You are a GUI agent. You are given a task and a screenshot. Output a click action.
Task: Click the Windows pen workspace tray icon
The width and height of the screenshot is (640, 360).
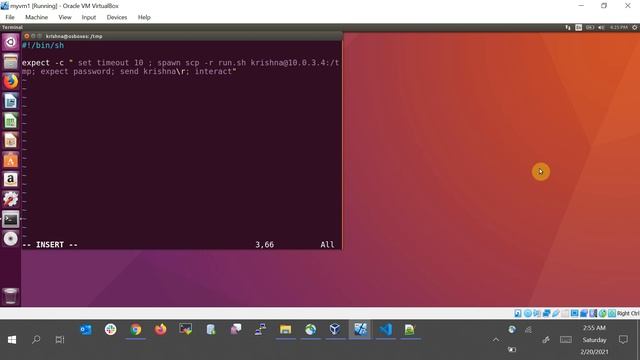click(x=546, y=340)
